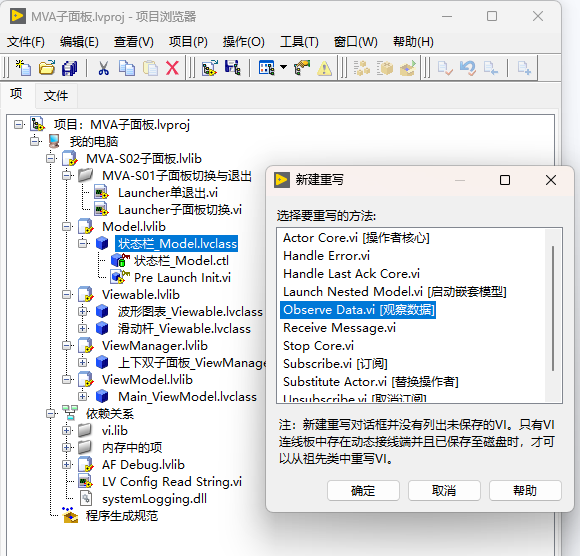Collapse the MVA-S01子面板切换与退出 folder

(x=67, y=176)
